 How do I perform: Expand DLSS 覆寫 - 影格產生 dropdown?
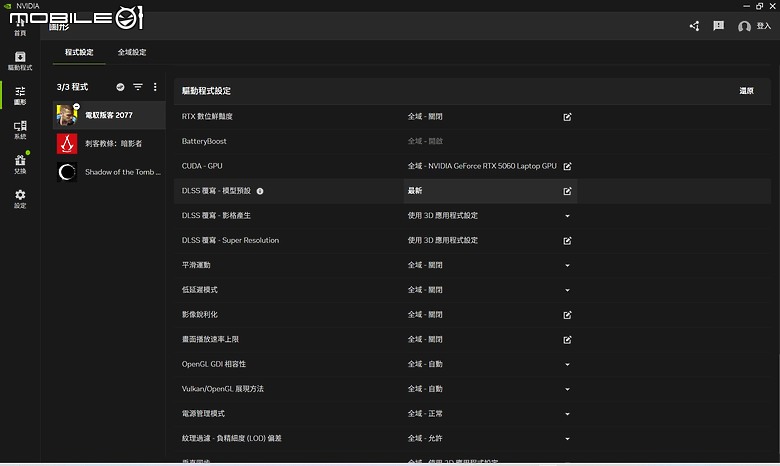[567, 216]
